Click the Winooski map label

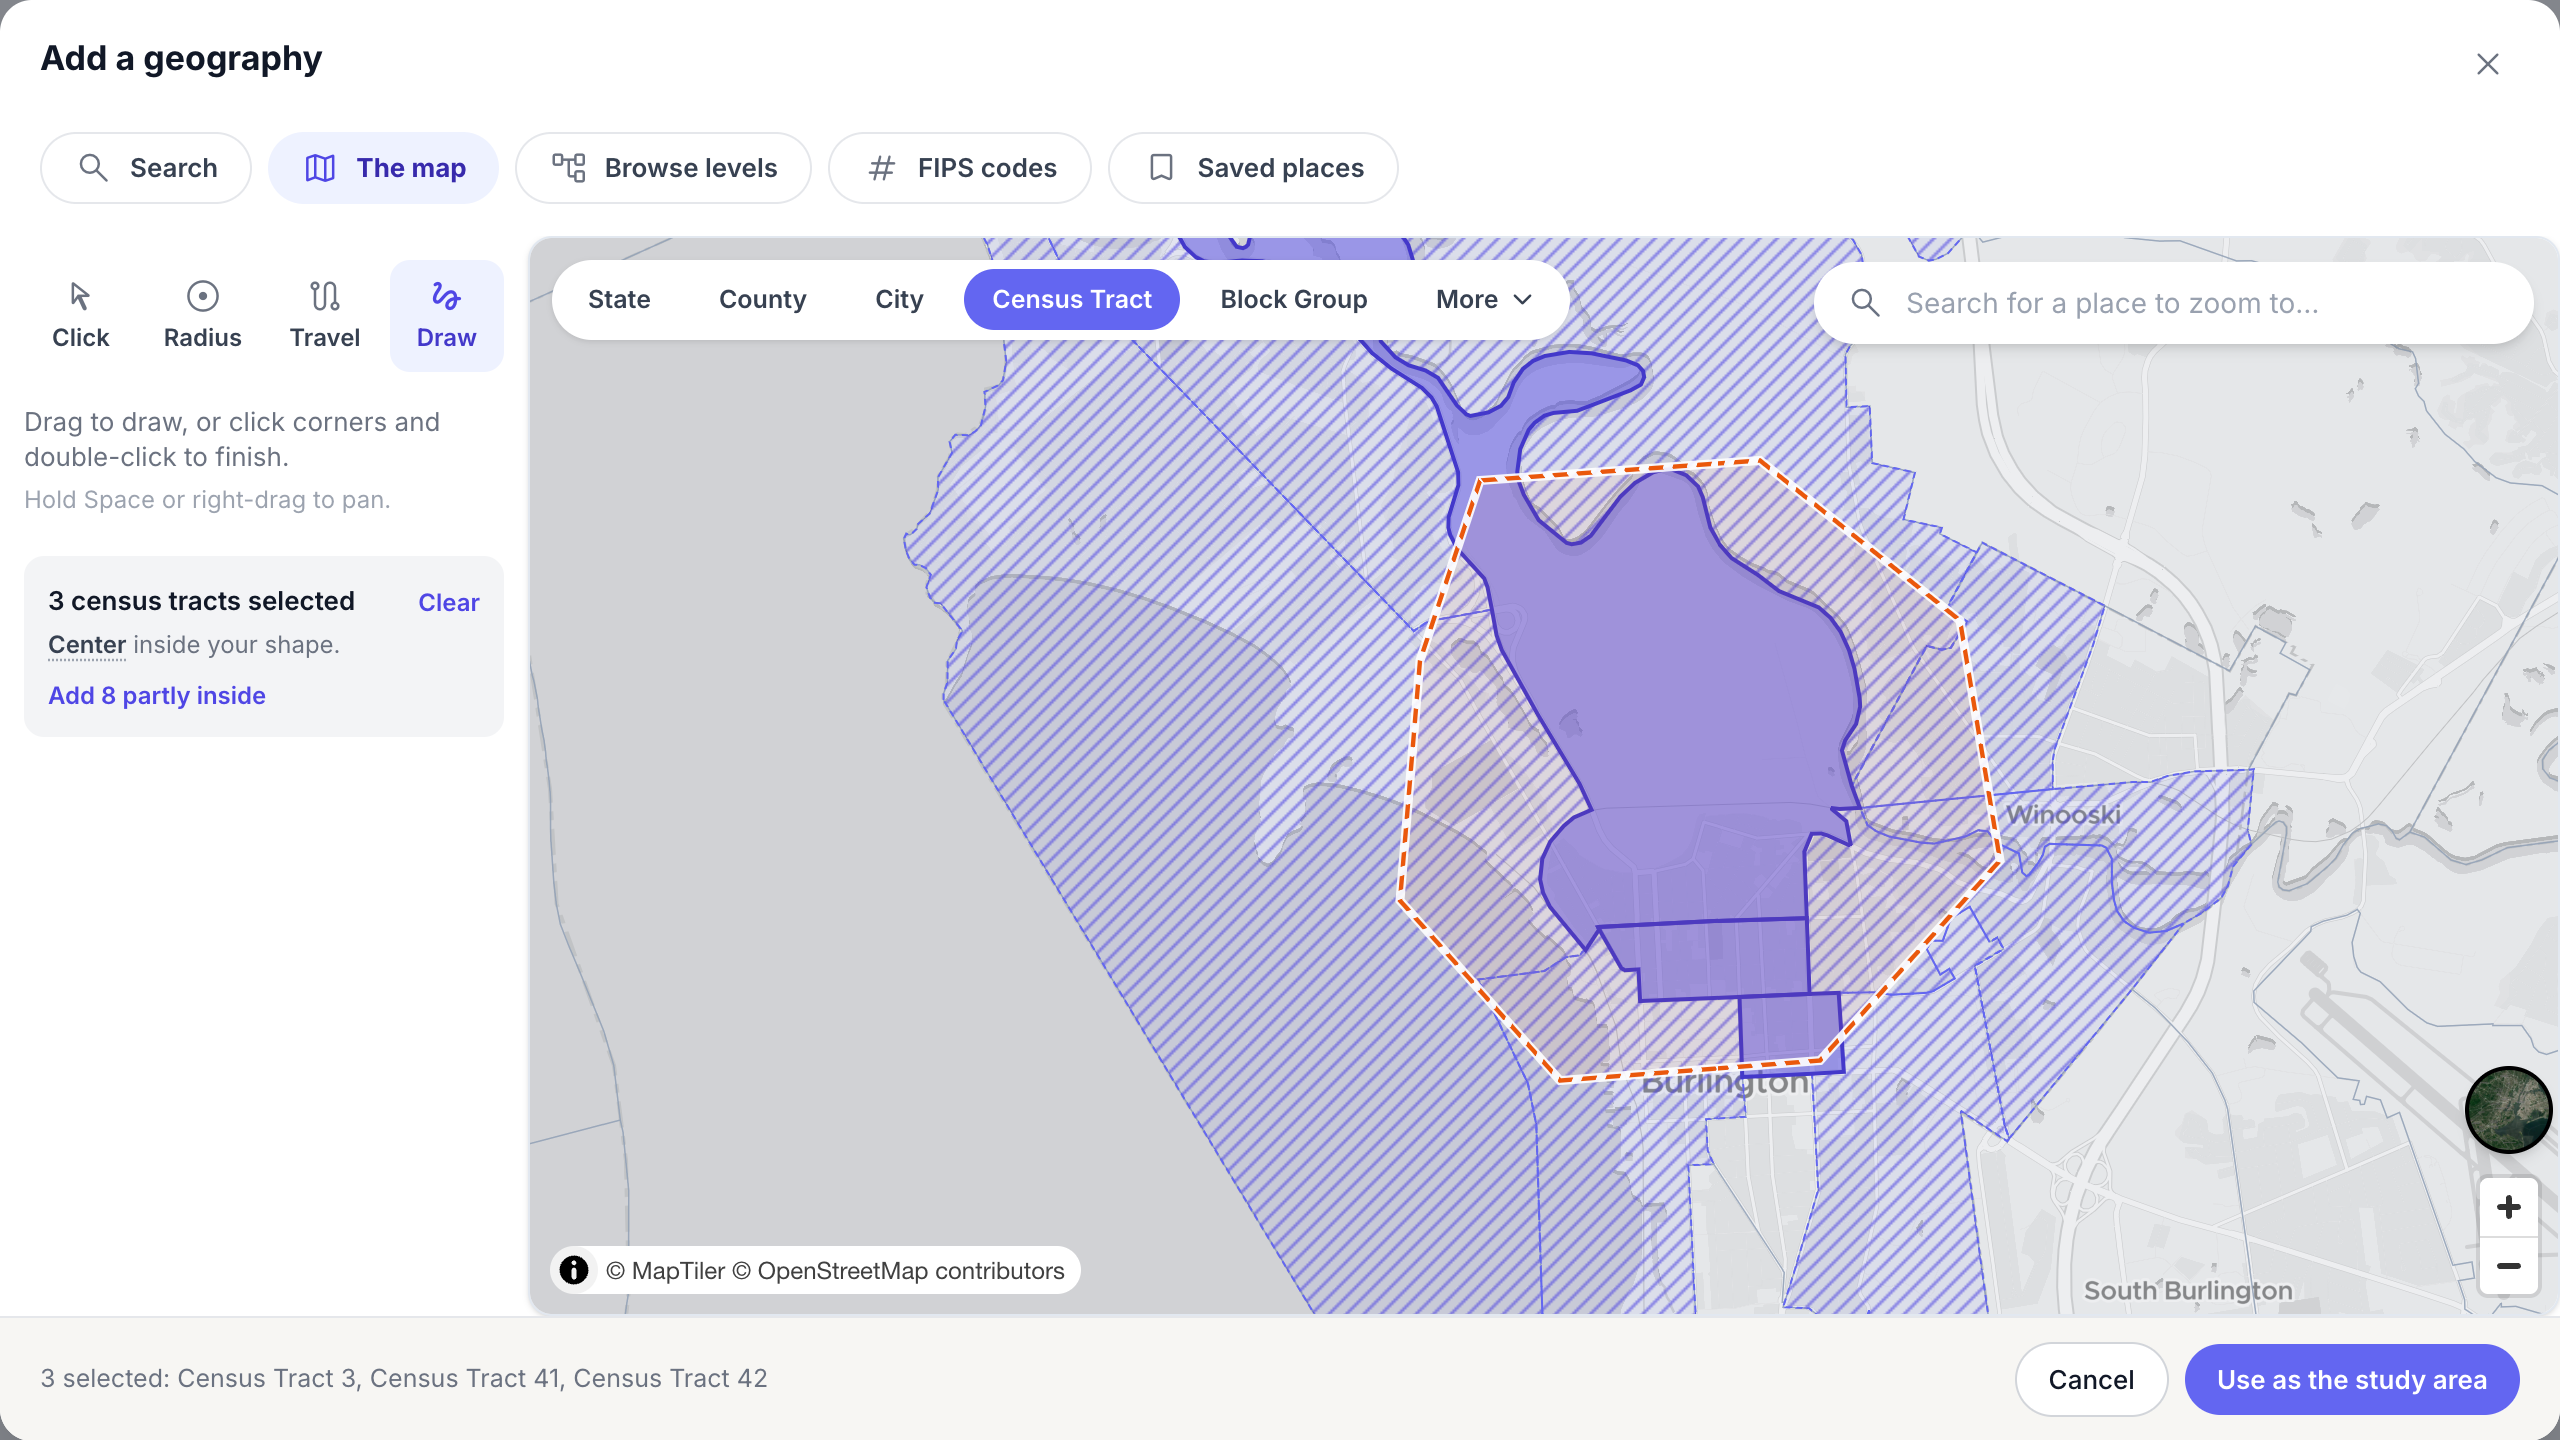pos(2063,814)
